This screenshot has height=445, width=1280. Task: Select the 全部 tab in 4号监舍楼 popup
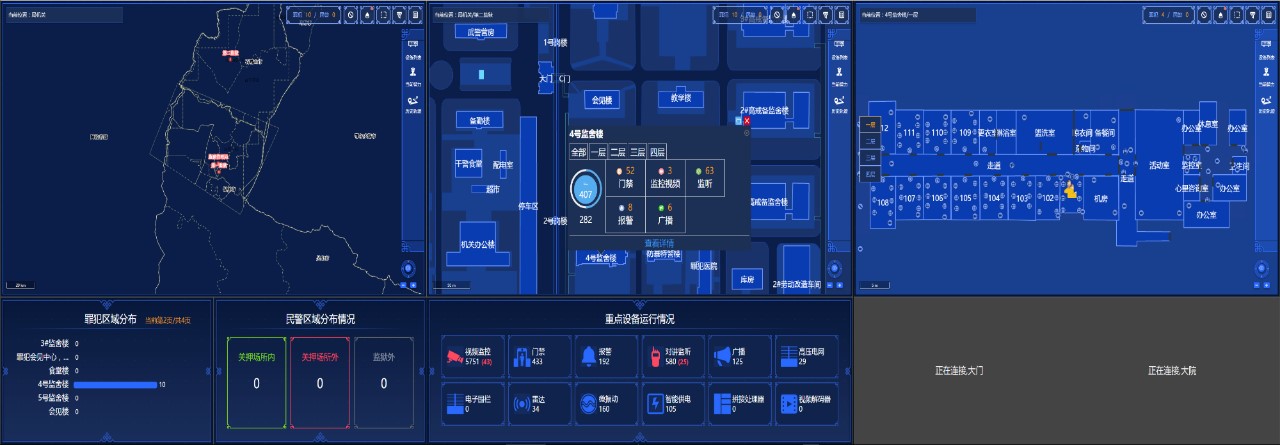579,152
